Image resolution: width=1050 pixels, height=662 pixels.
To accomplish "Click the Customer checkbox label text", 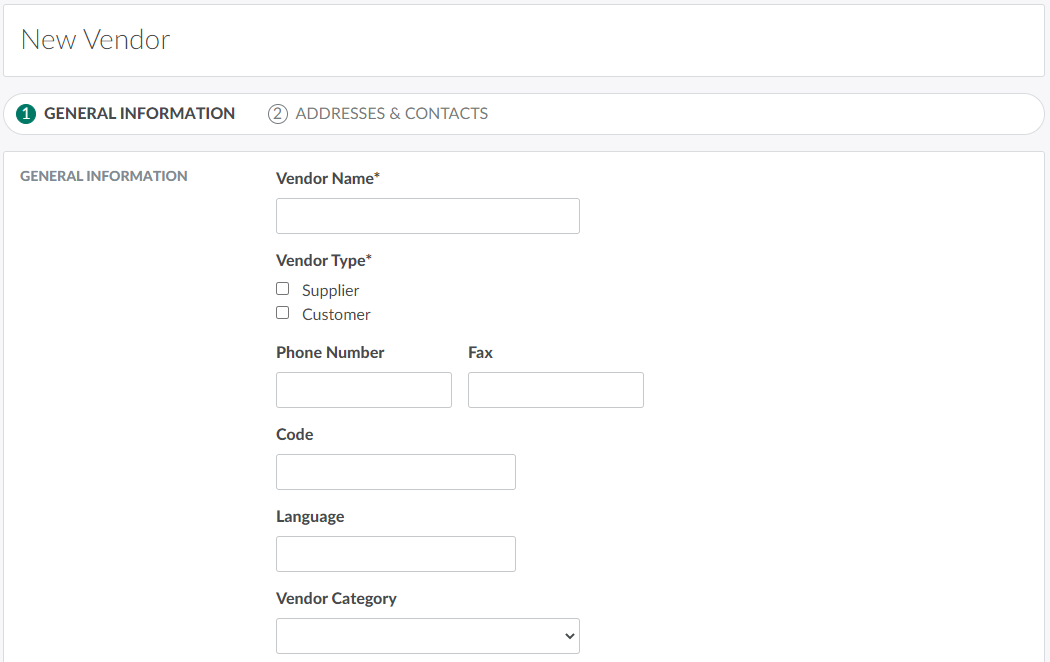I will click(x=336, y=315).
